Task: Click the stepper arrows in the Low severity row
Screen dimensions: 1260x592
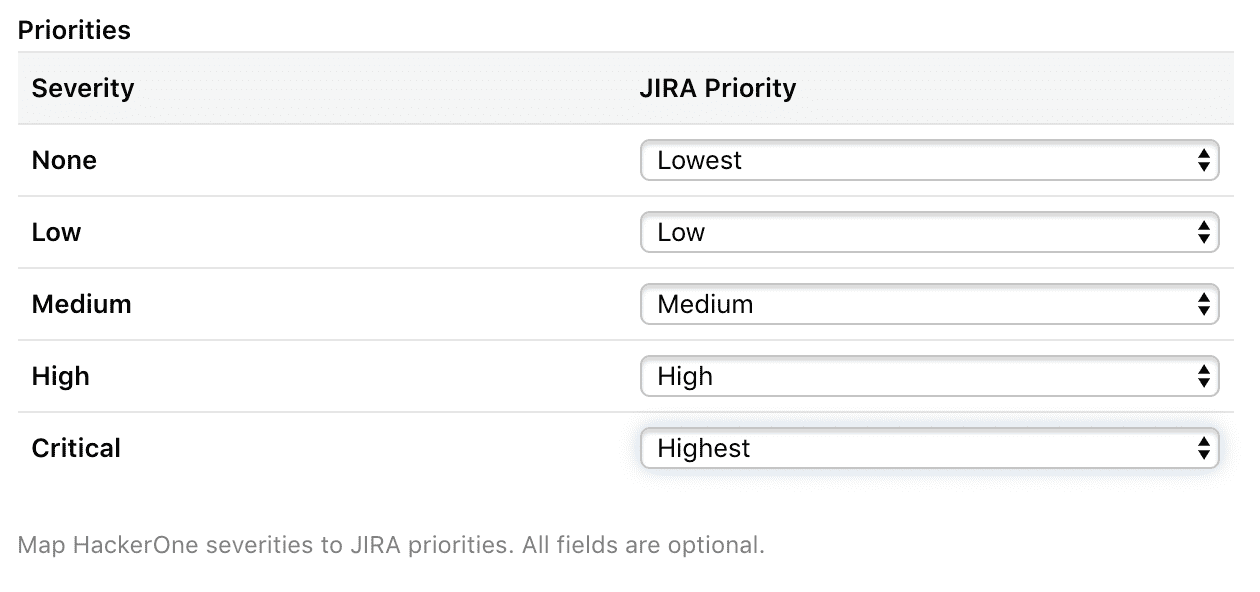Action: (x=1204, y=232)
